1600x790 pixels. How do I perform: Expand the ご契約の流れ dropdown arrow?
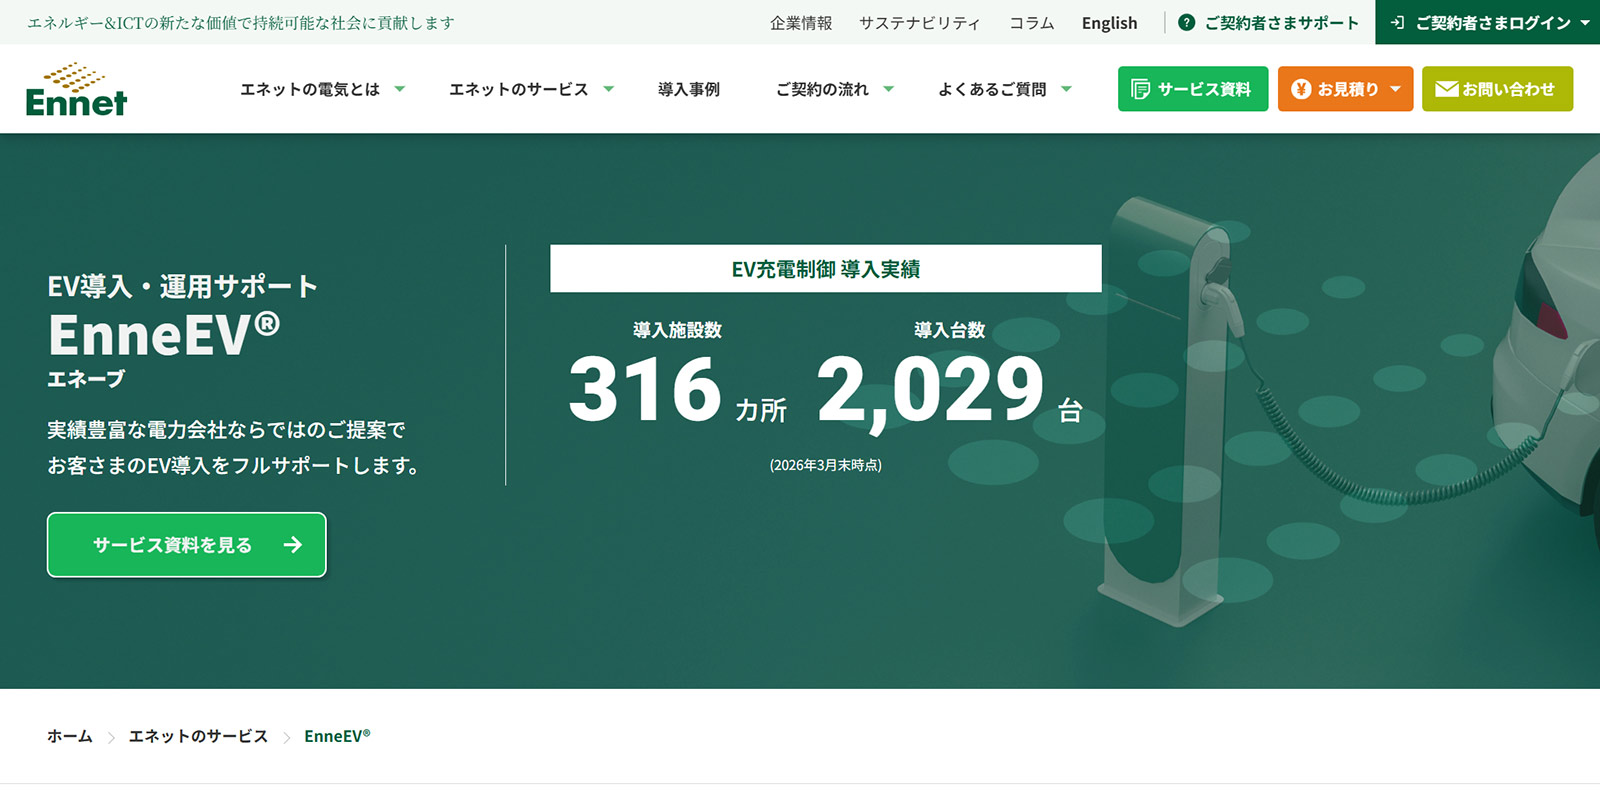pyautogui.click(x=888, y=89)
